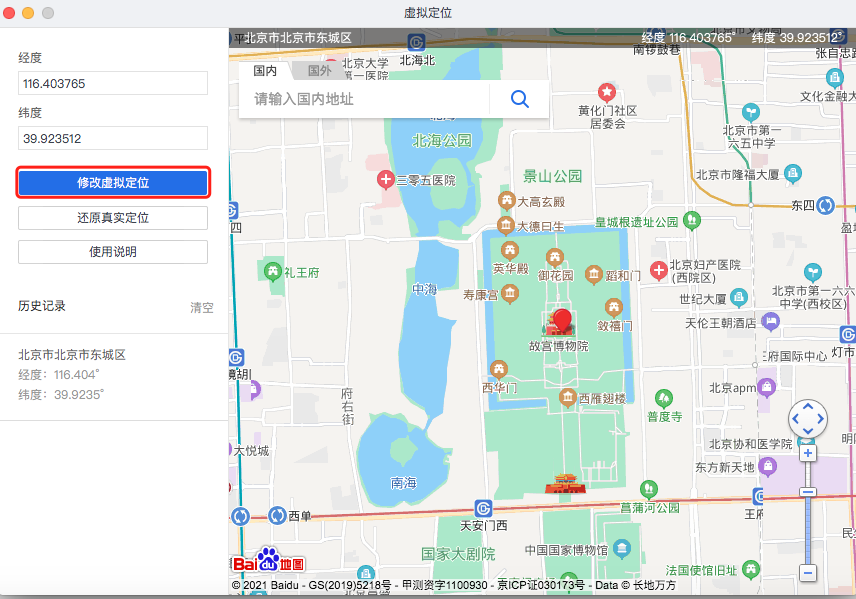
Task: Click the map zoom slider handle
Action: coord(807,492)
